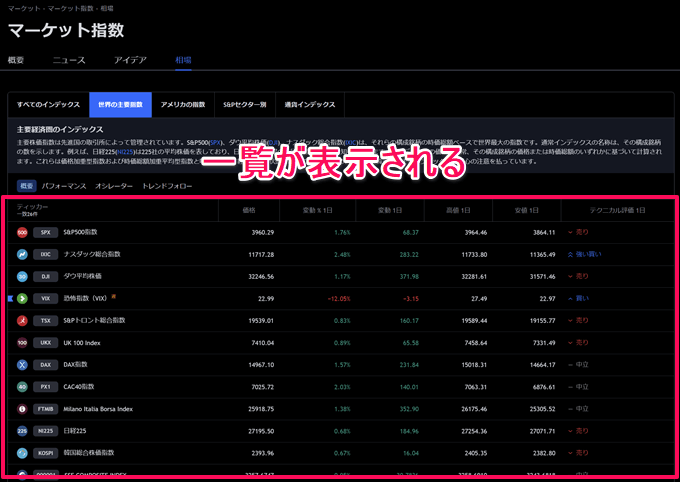The width and height of the screenshot is (680, 482).
Task: Click the DJI ticker badge
Action: [x=46, y=276]
